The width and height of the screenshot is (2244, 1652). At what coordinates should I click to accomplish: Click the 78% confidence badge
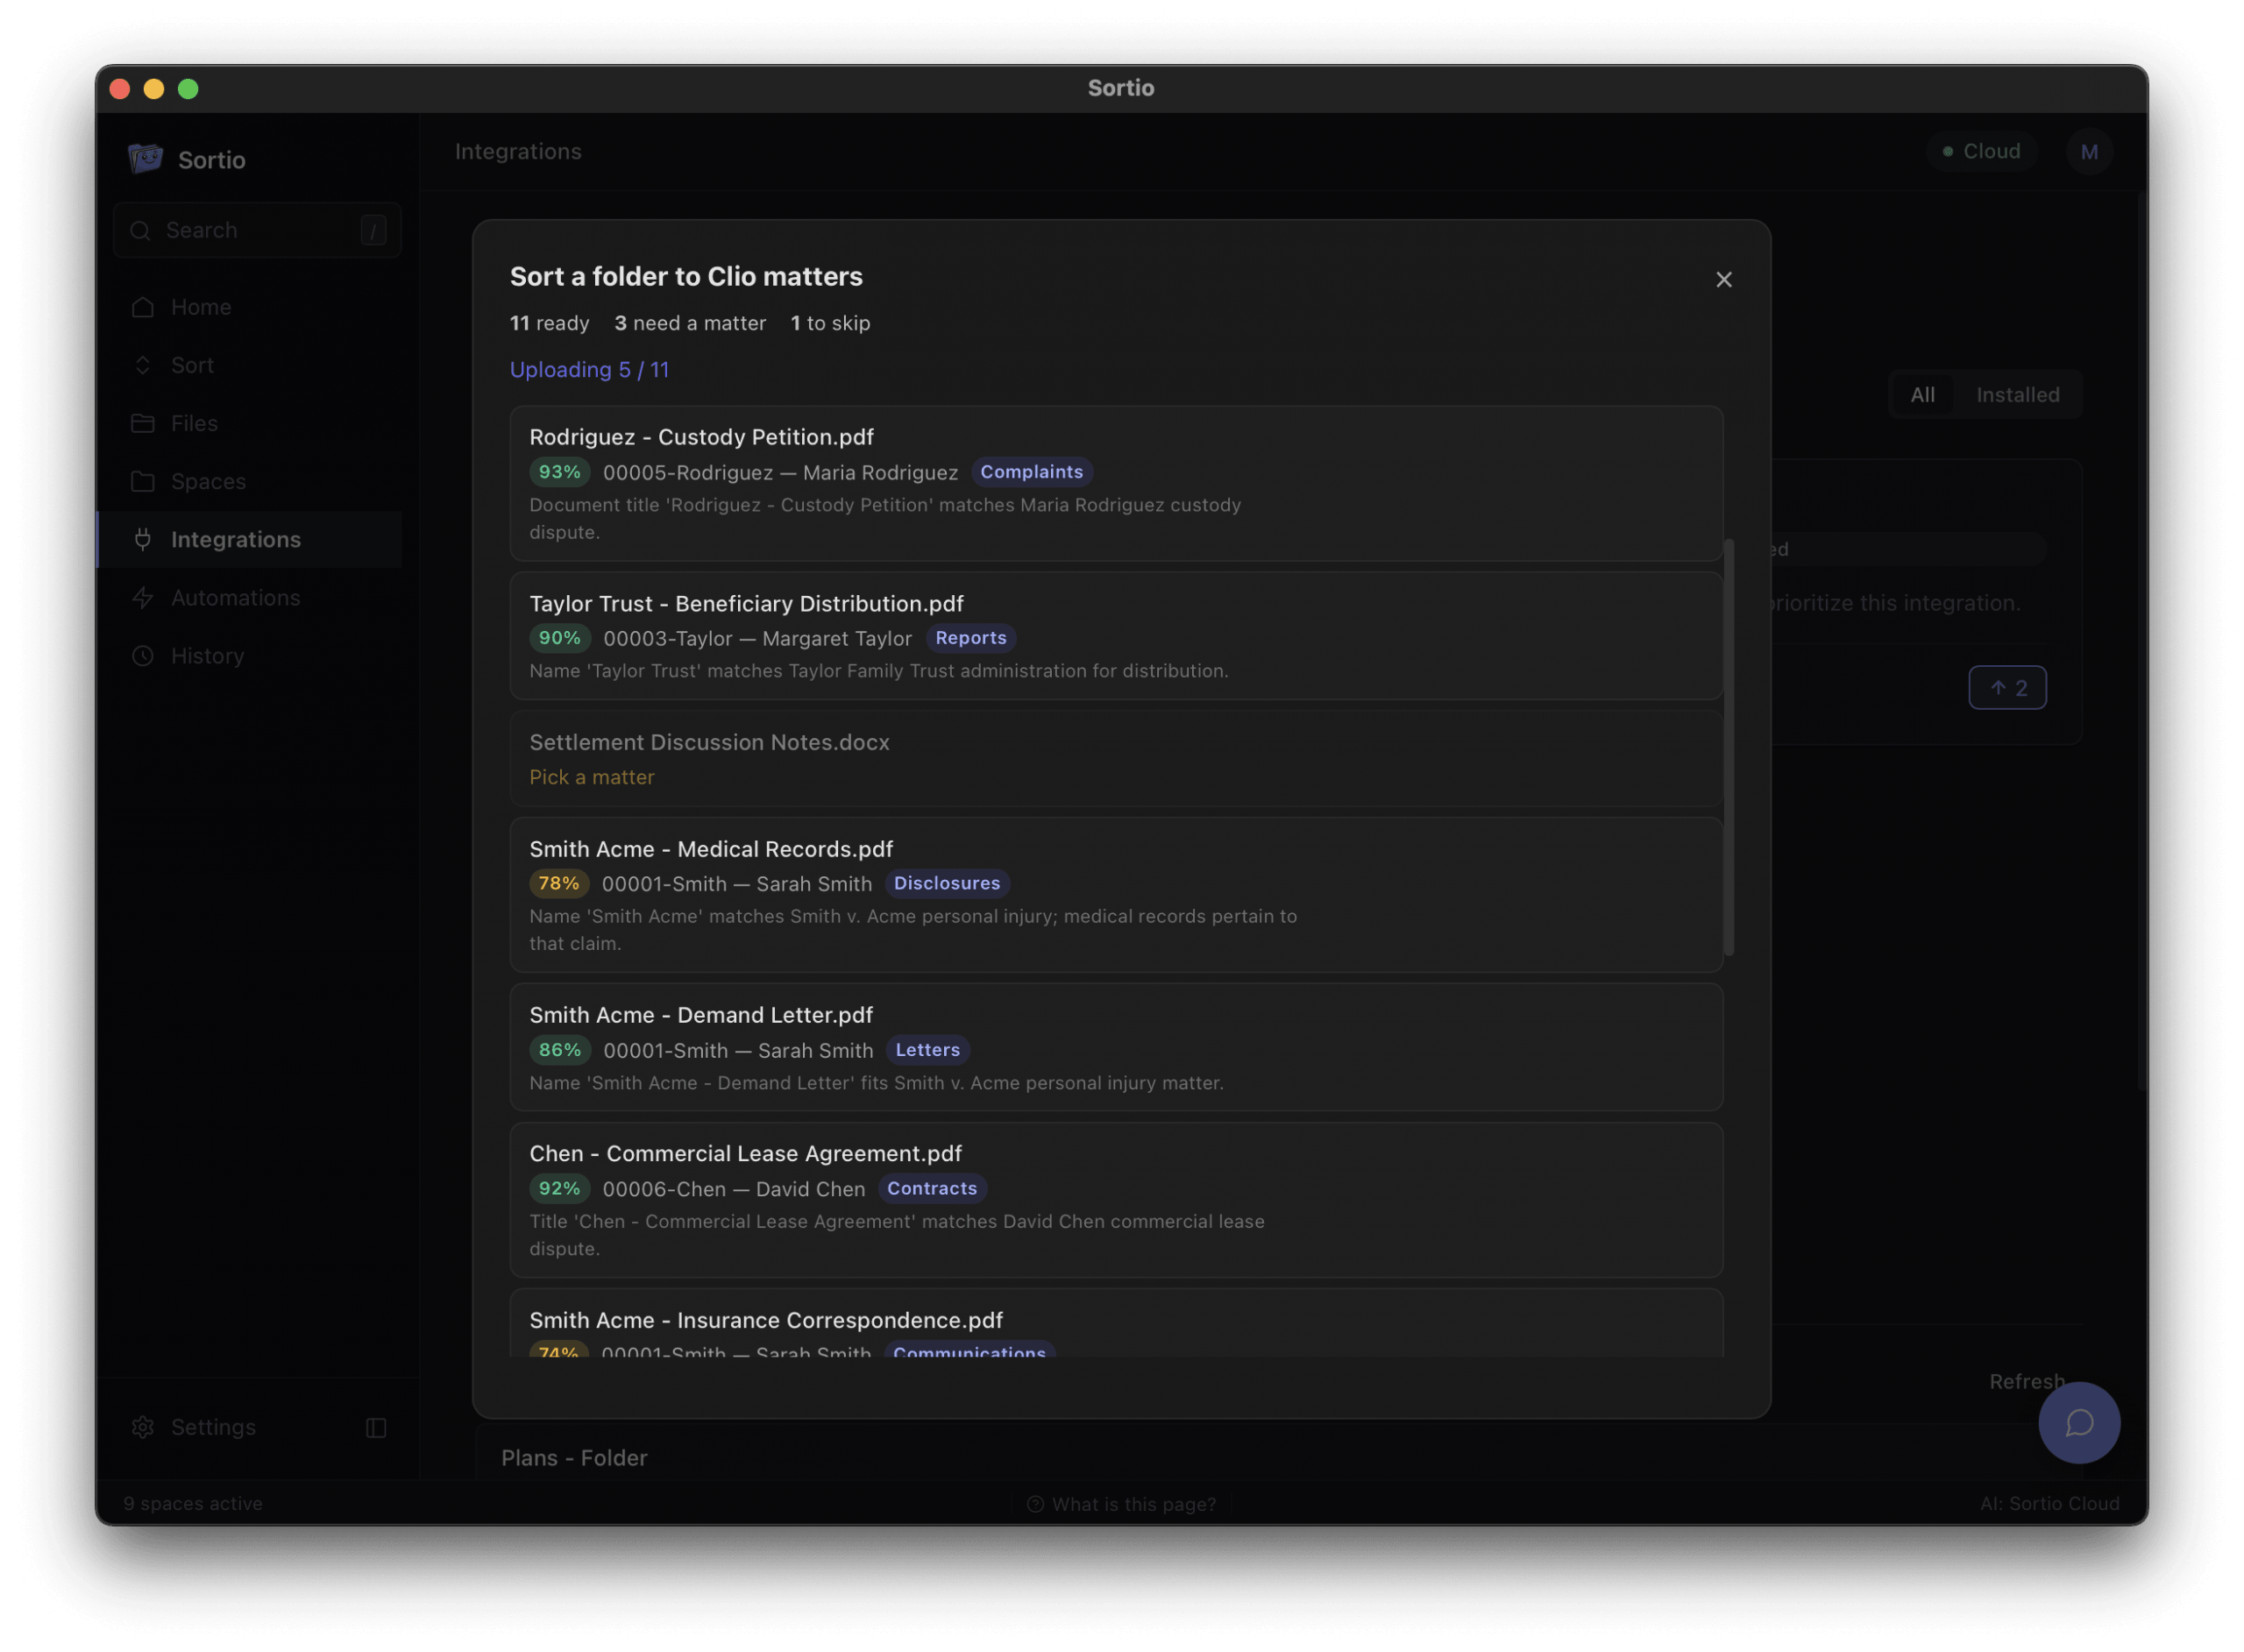click(x=558, y=883)
